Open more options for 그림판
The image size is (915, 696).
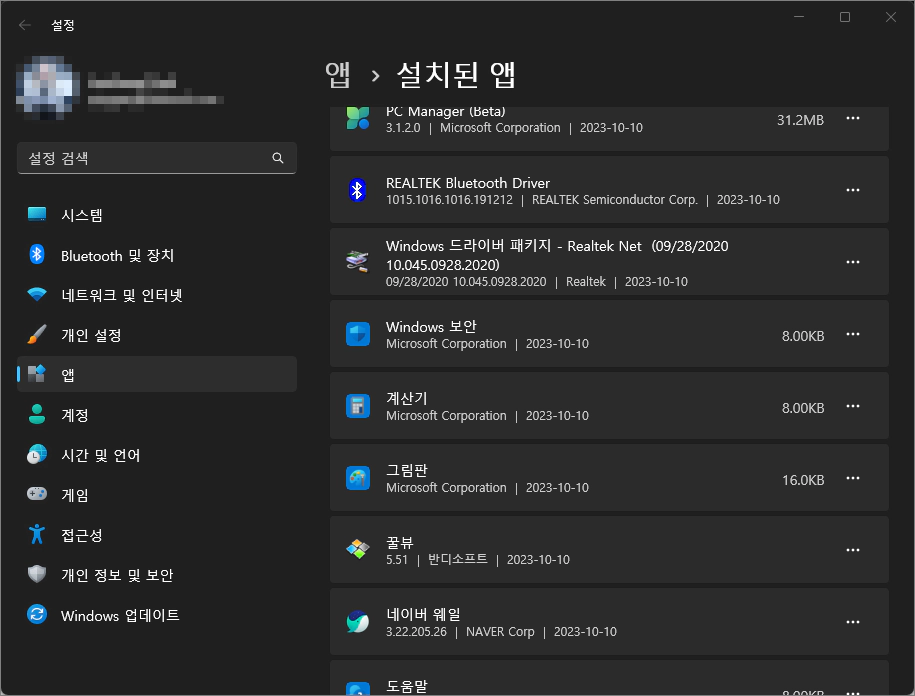(853, 478)
